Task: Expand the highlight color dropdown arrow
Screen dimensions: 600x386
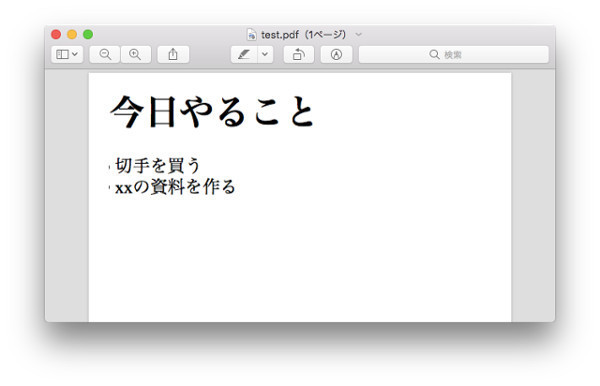Action: (x=265, y=54)
